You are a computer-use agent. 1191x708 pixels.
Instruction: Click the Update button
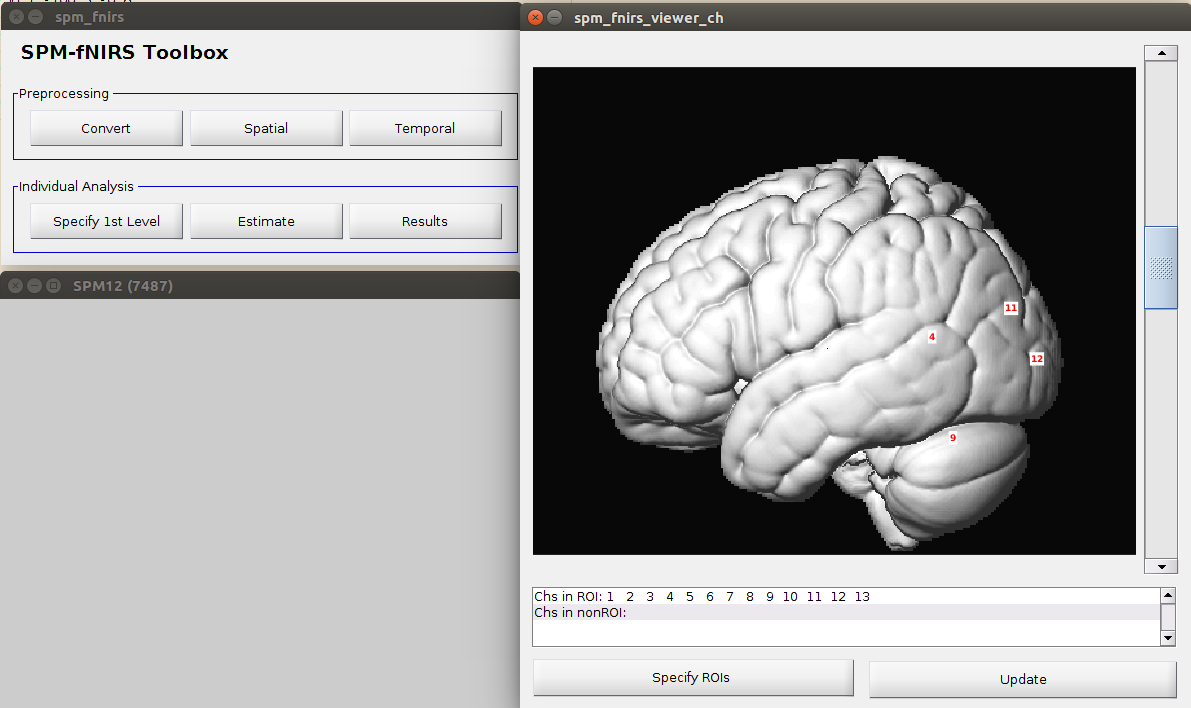coord(1022,679)
